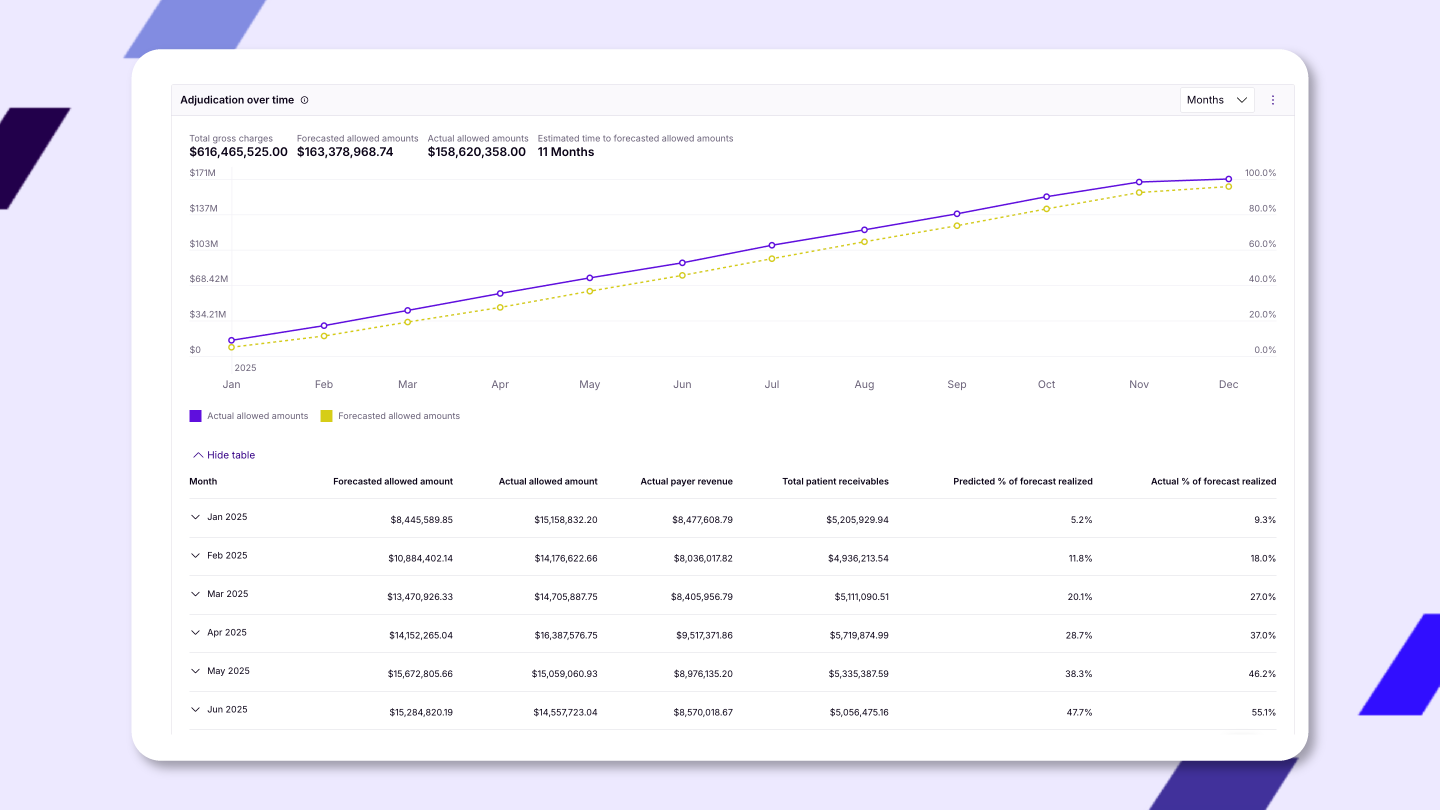Select the December actual data point
Viewport: 1440px width, 810px height.
pyautogui.click(x=1228, y=179)
